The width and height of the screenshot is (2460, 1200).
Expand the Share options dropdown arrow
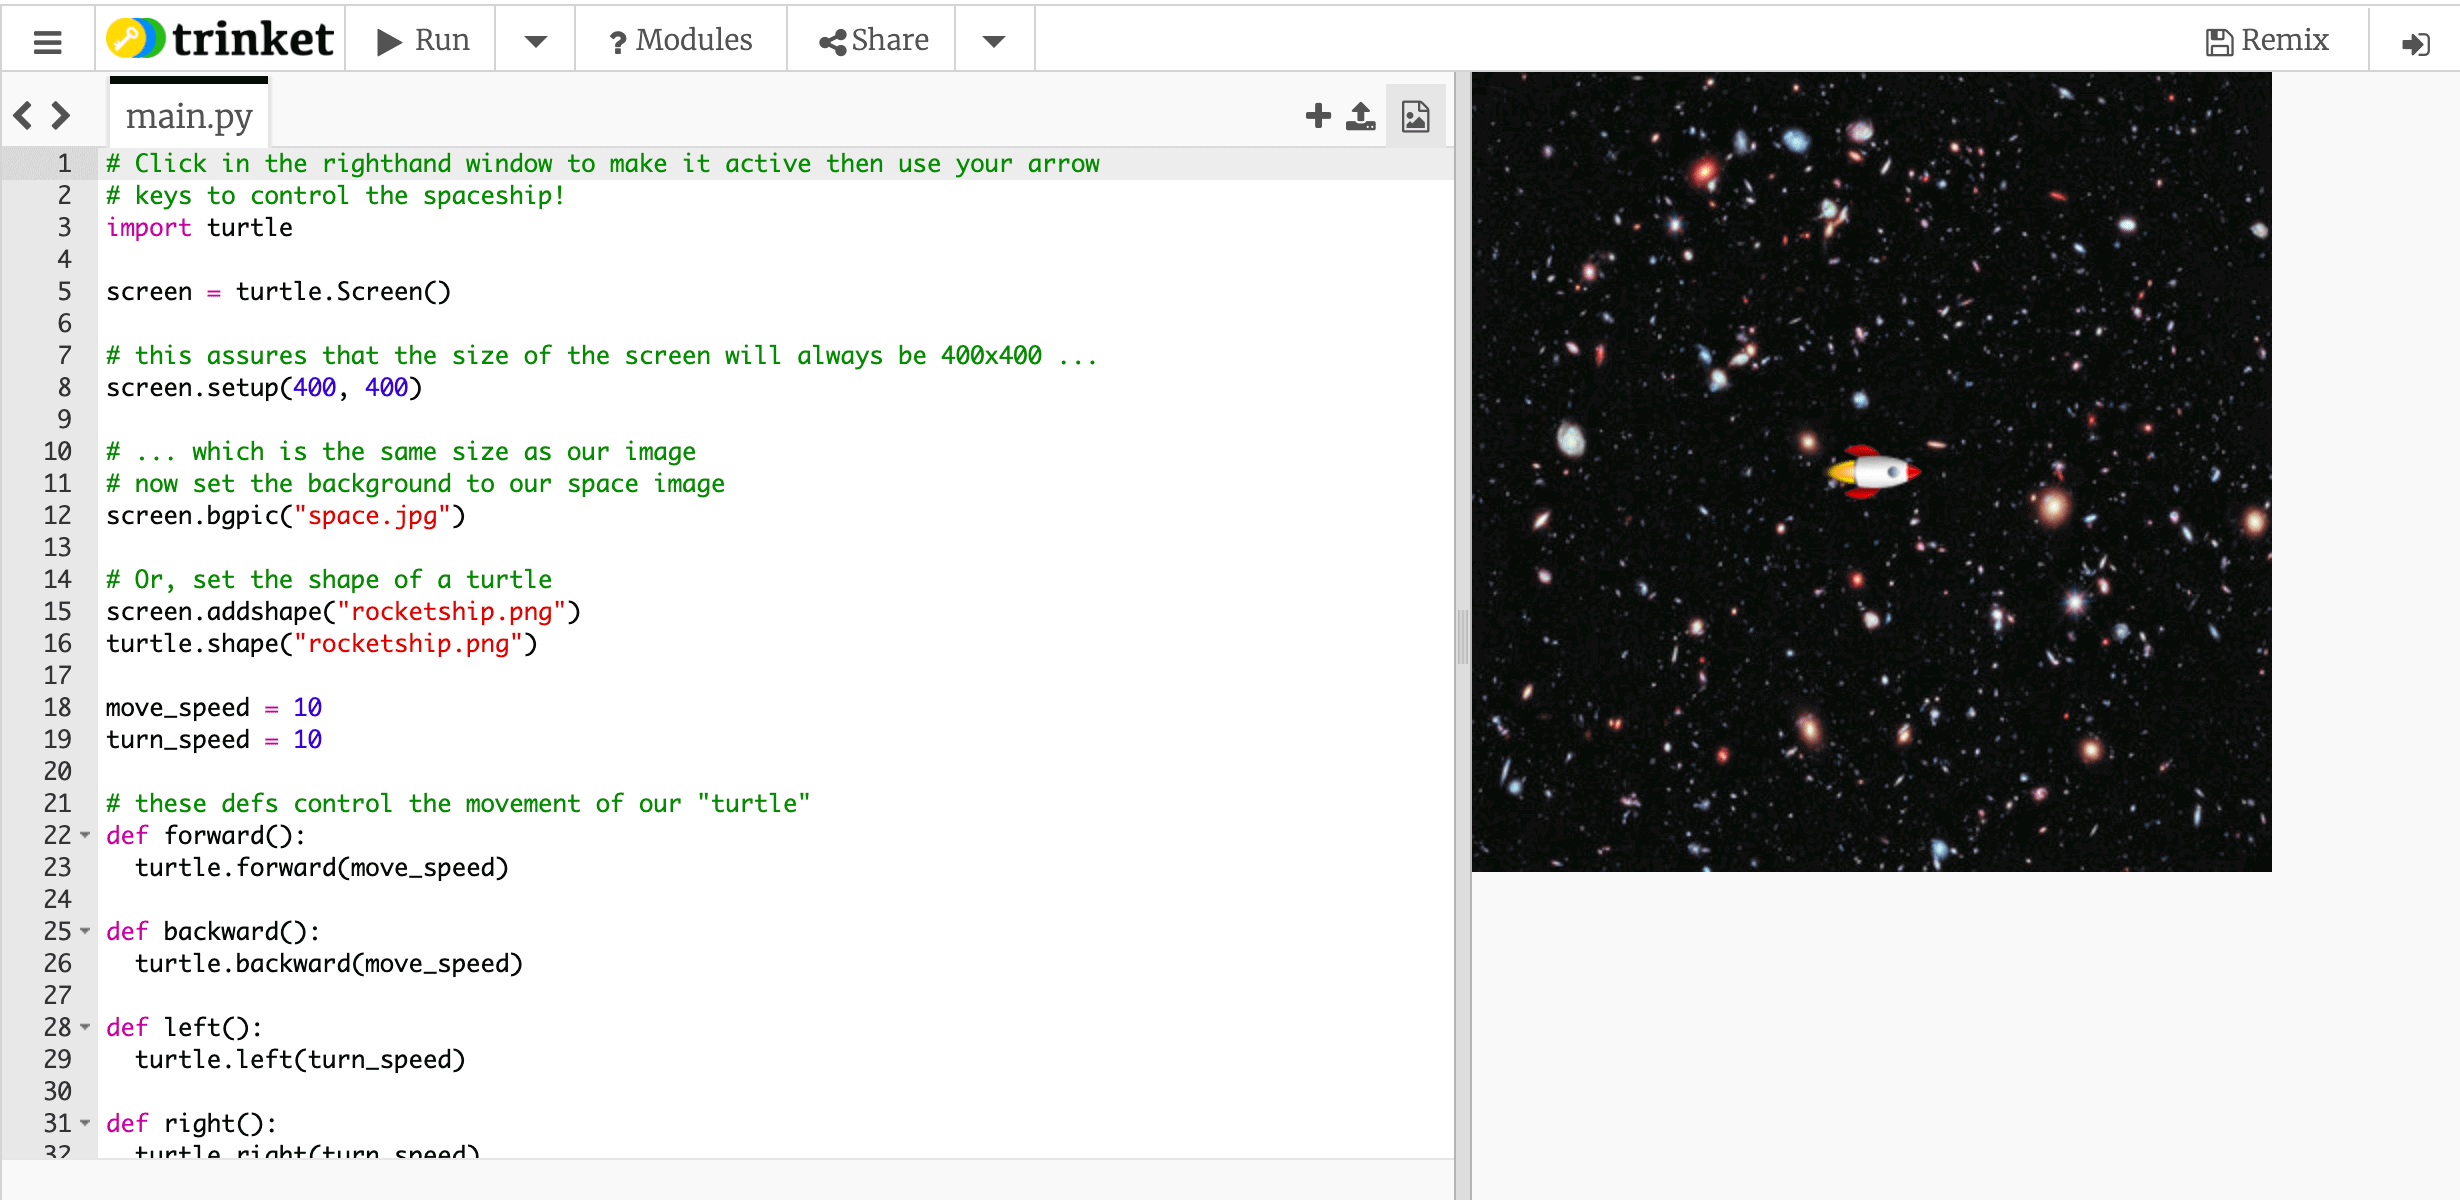click(x=993, y=41)
